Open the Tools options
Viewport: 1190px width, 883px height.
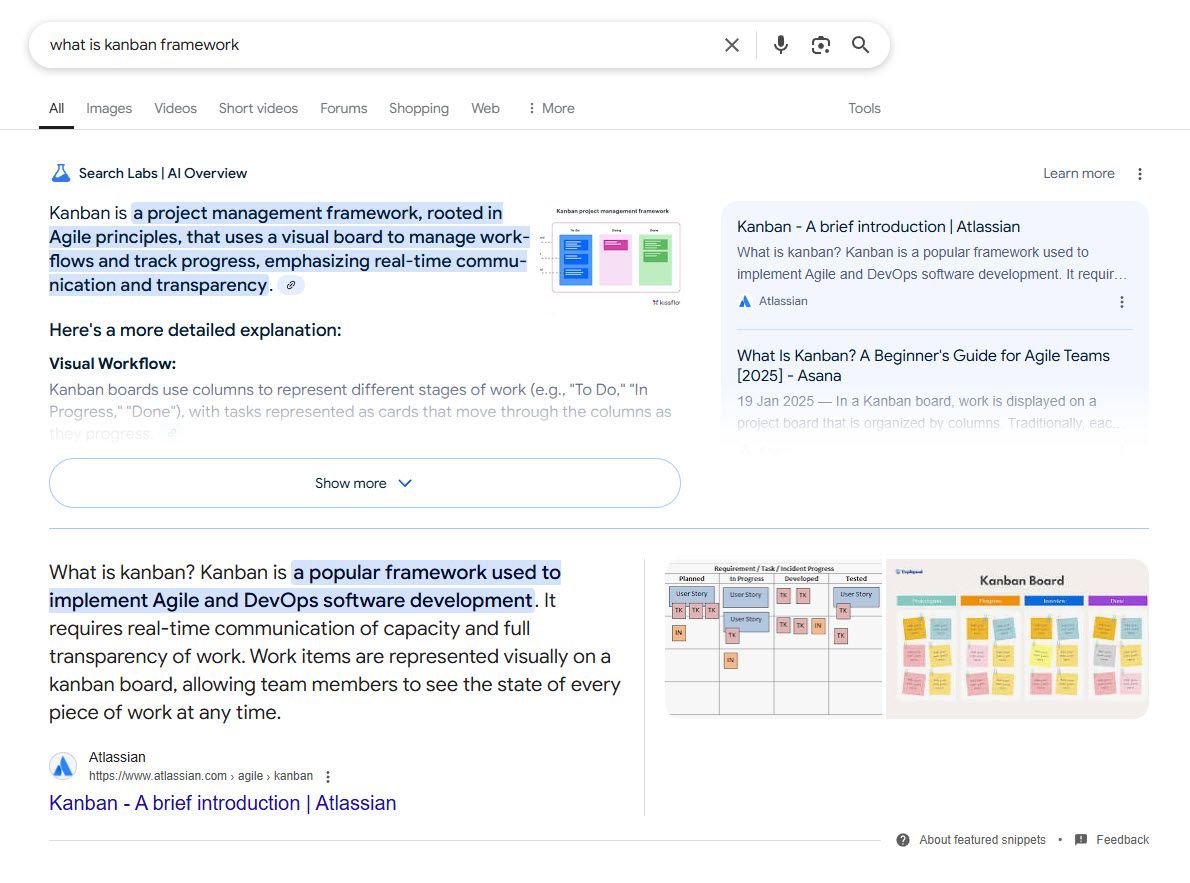[864, 109]
